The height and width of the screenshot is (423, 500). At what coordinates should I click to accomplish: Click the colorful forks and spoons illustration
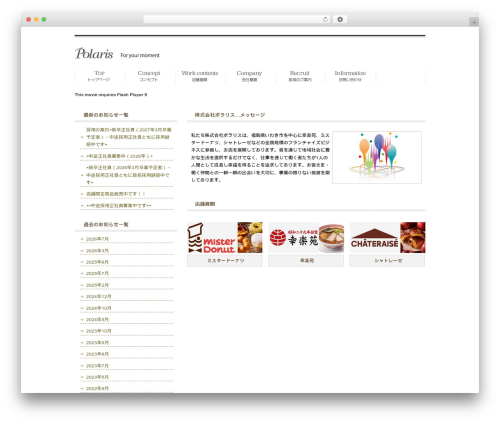tap(377, 157)
